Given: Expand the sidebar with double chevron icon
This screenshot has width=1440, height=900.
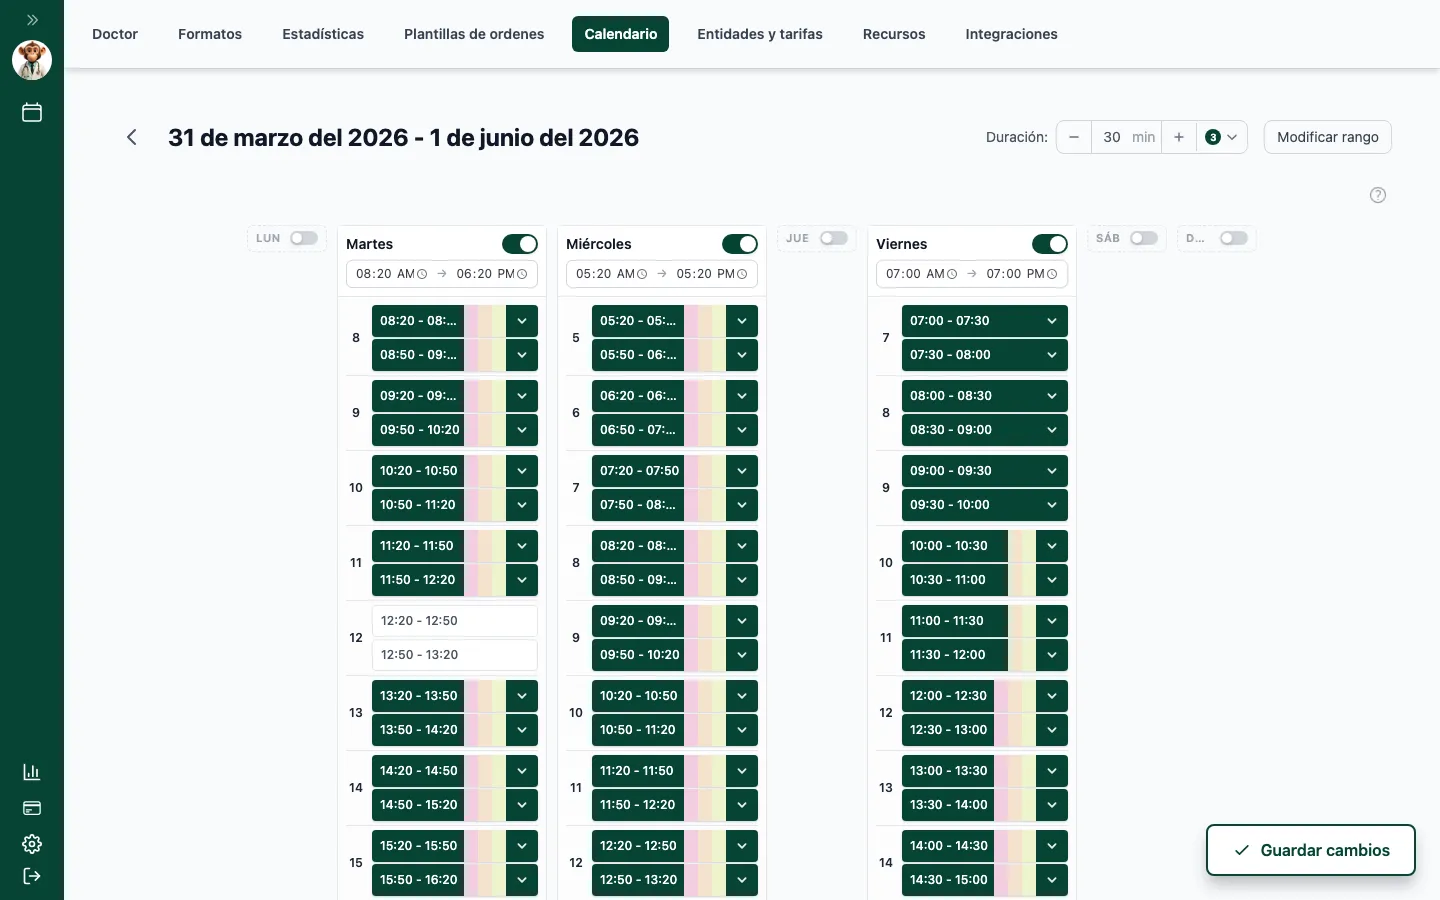Looking at the screenshot, I should 32,20.
